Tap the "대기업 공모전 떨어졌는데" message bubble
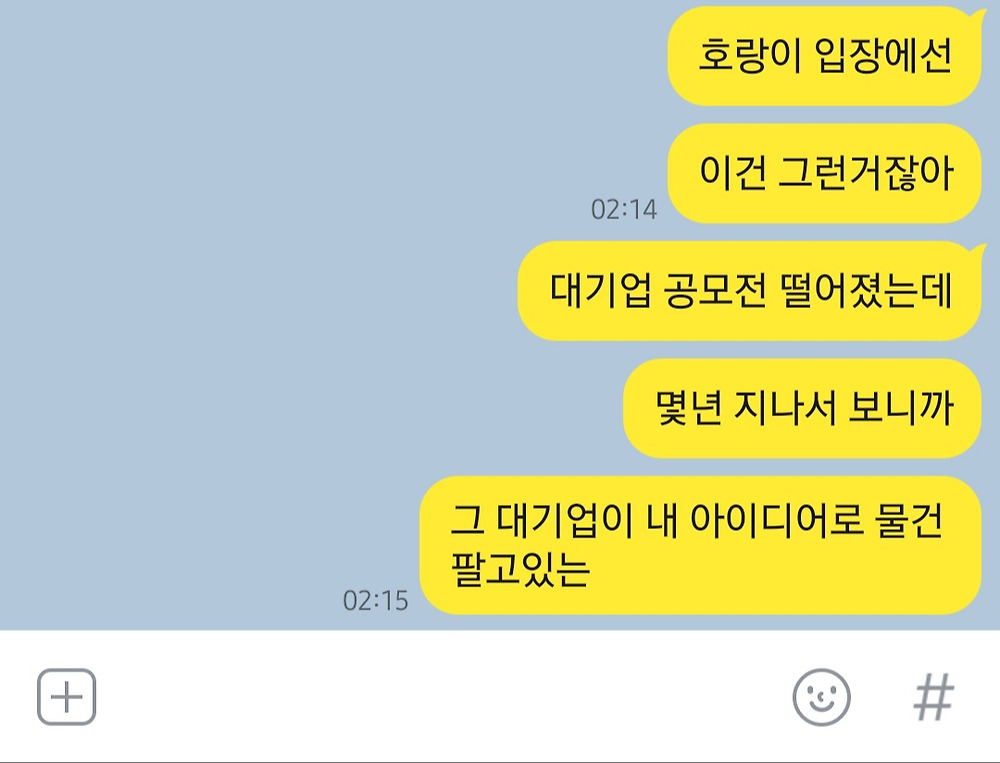Image resolution: width=1000 pixels, height=763 pixels. pos(749,291)
